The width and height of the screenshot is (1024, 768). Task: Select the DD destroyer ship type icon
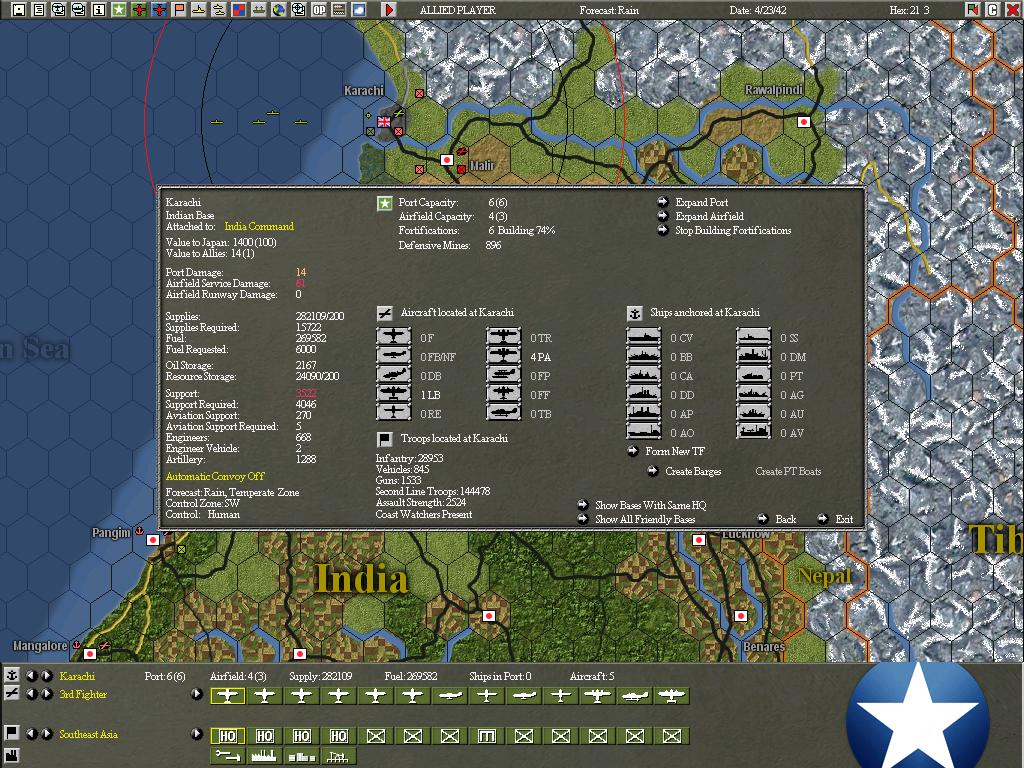pos(644,394)
